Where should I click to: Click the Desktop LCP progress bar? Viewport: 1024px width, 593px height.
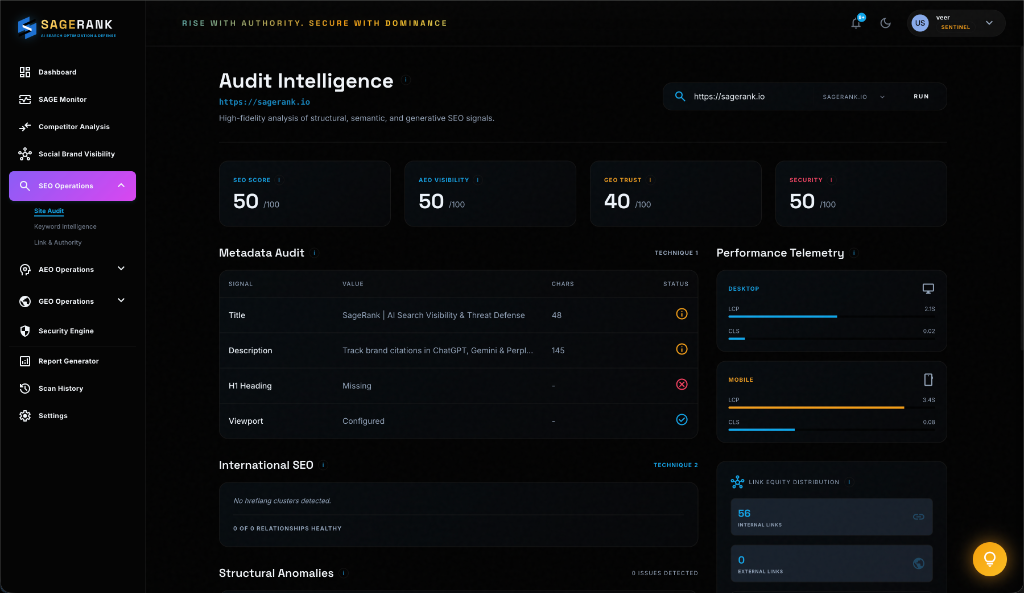click(831, 317)
